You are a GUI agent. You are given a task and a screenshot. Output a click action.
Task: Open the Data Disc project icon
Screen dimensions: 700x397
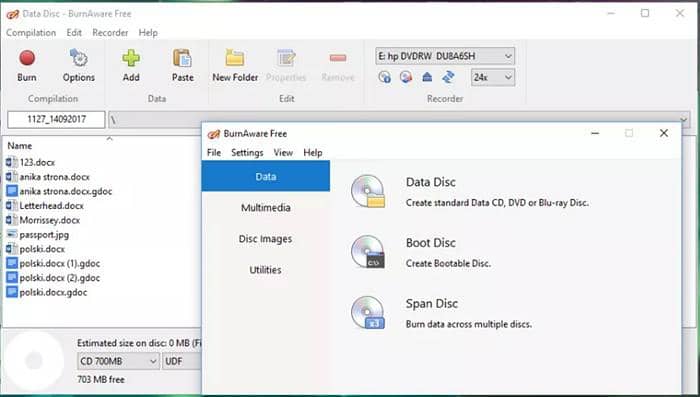click(x=368, y=191)
